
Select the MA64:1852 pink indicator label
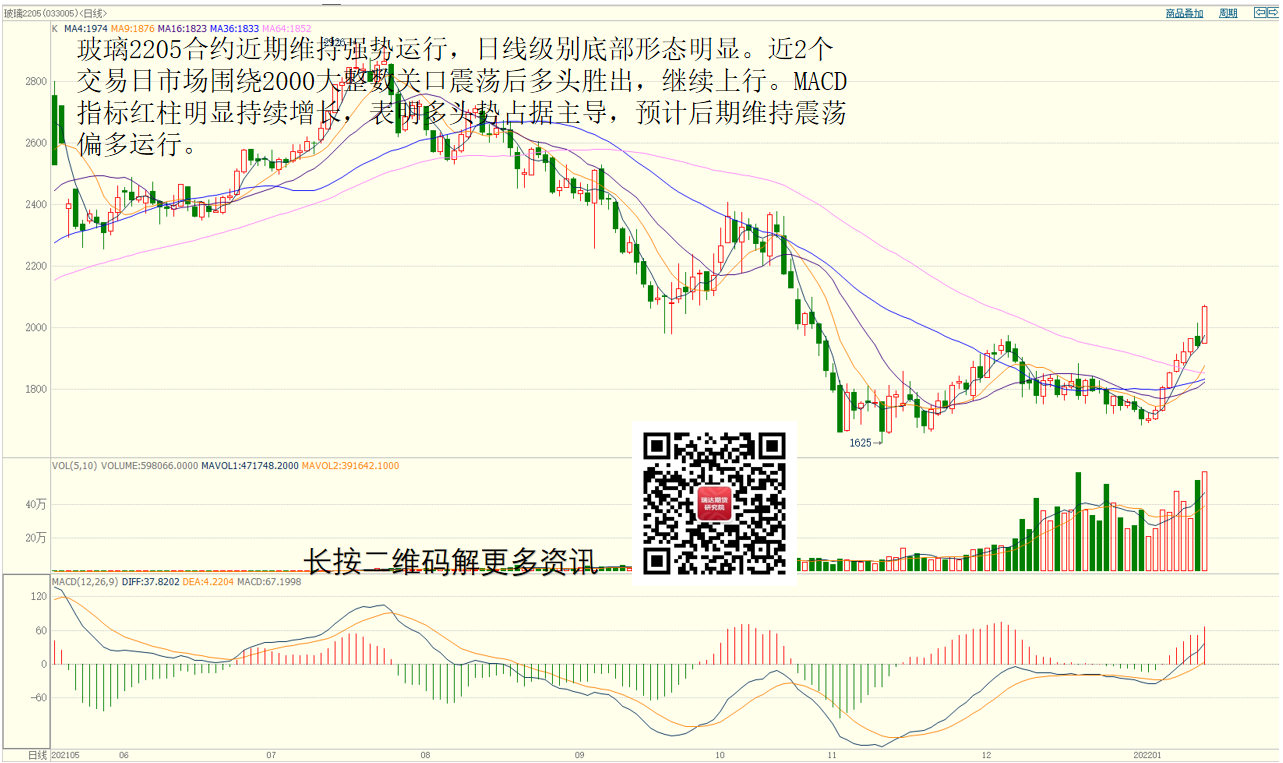(287, 29)
